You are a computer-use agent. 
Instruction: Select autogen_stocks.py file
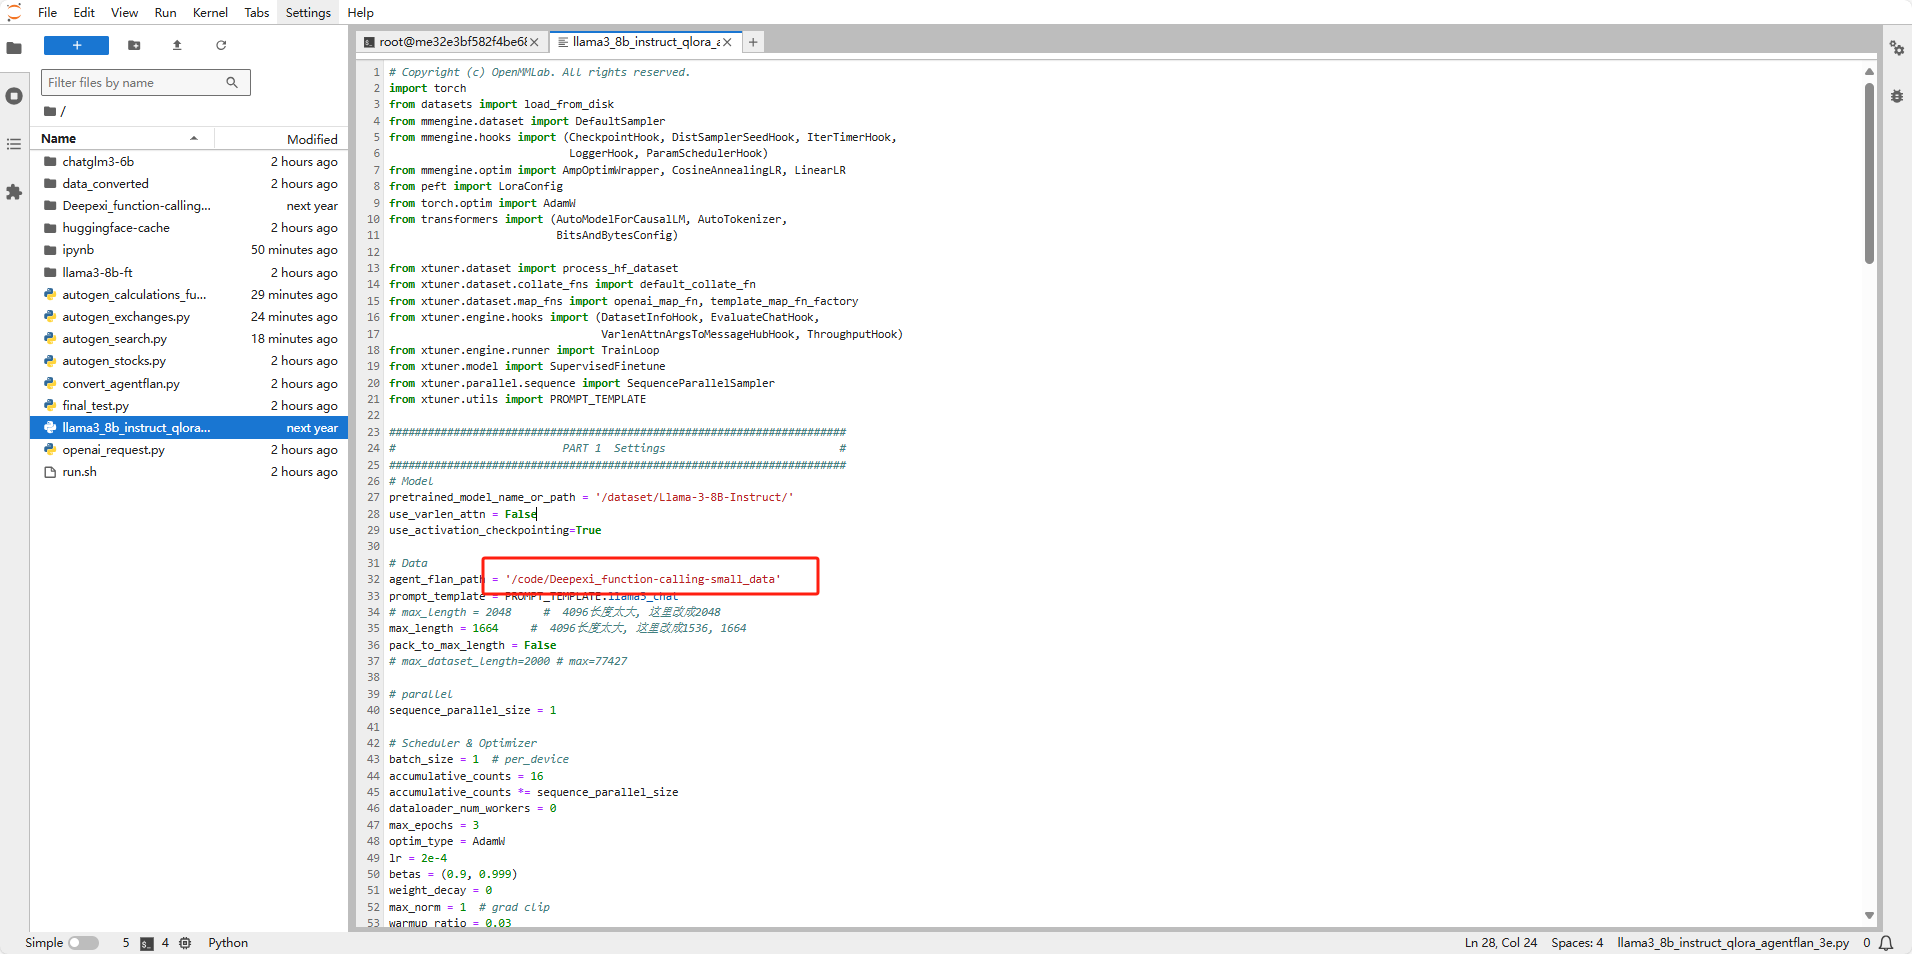tap(190, 361)
